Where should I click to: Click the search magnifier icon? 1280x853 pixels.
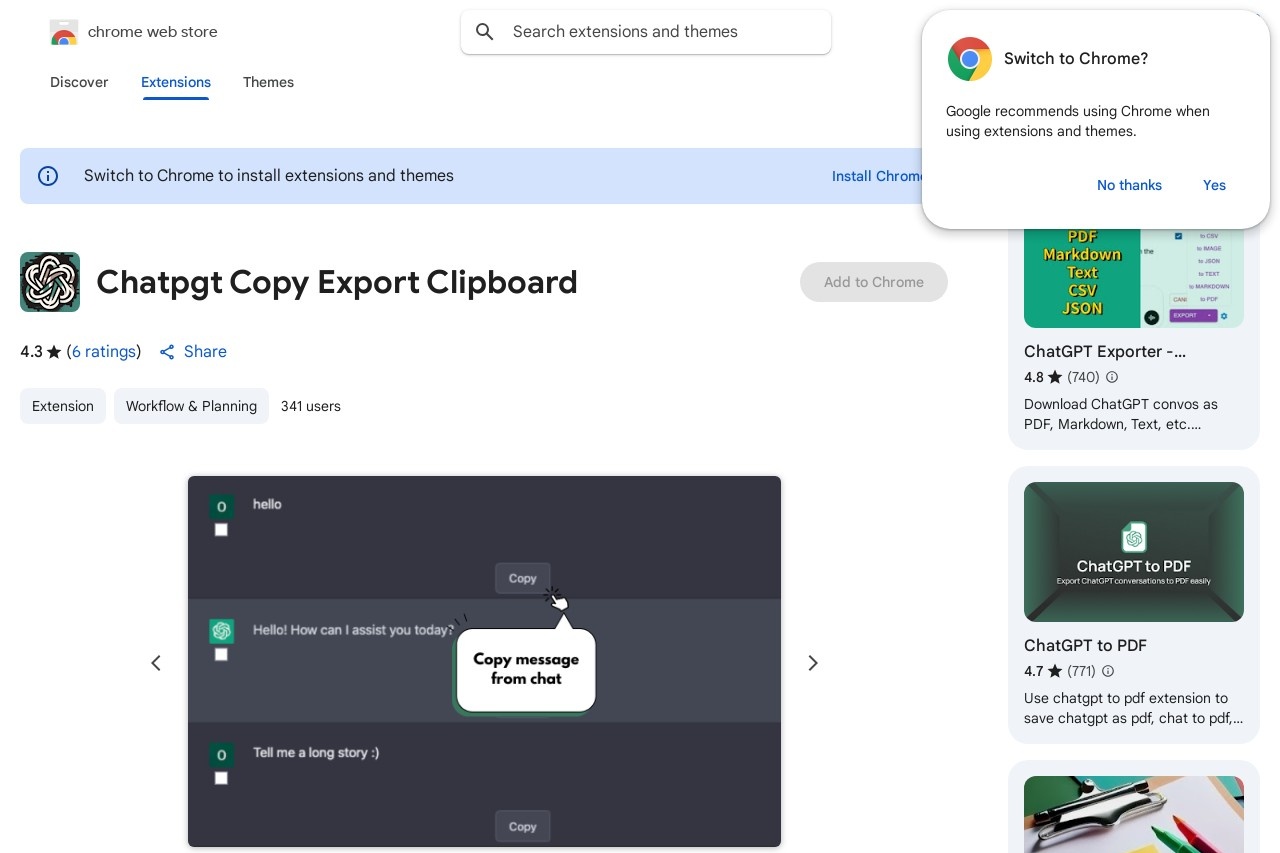[x=485, y=32]
